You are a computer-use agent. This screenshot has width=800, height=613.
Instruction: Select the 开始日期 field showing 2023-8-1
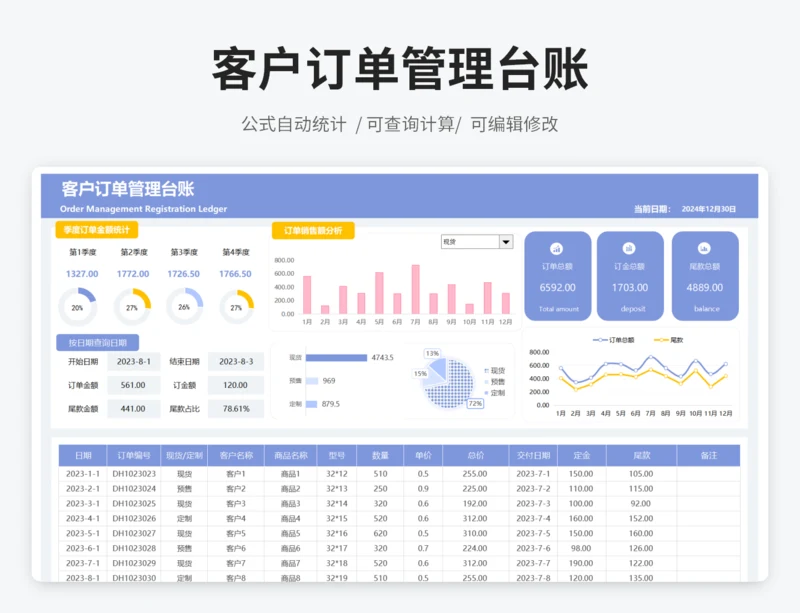point(134,361)
